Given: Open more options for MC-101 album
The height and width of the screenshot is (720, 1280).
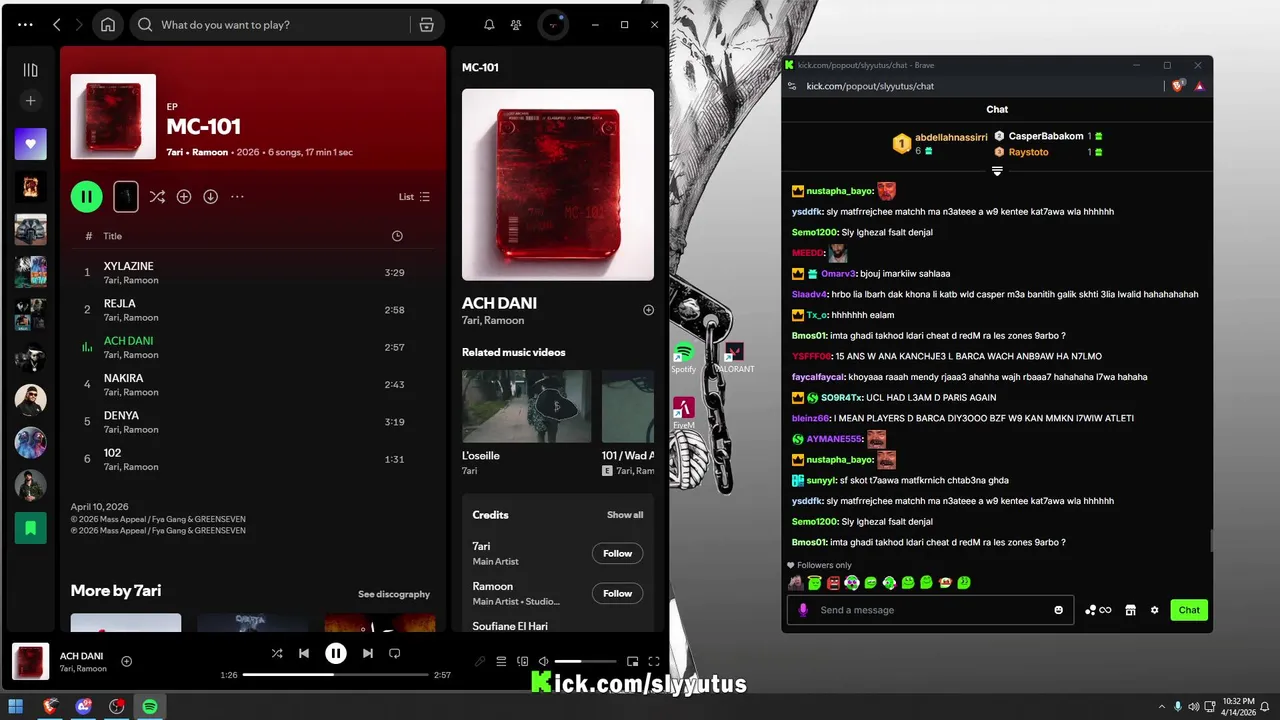Looking at the screenshot, I should (x=237, y=197).
